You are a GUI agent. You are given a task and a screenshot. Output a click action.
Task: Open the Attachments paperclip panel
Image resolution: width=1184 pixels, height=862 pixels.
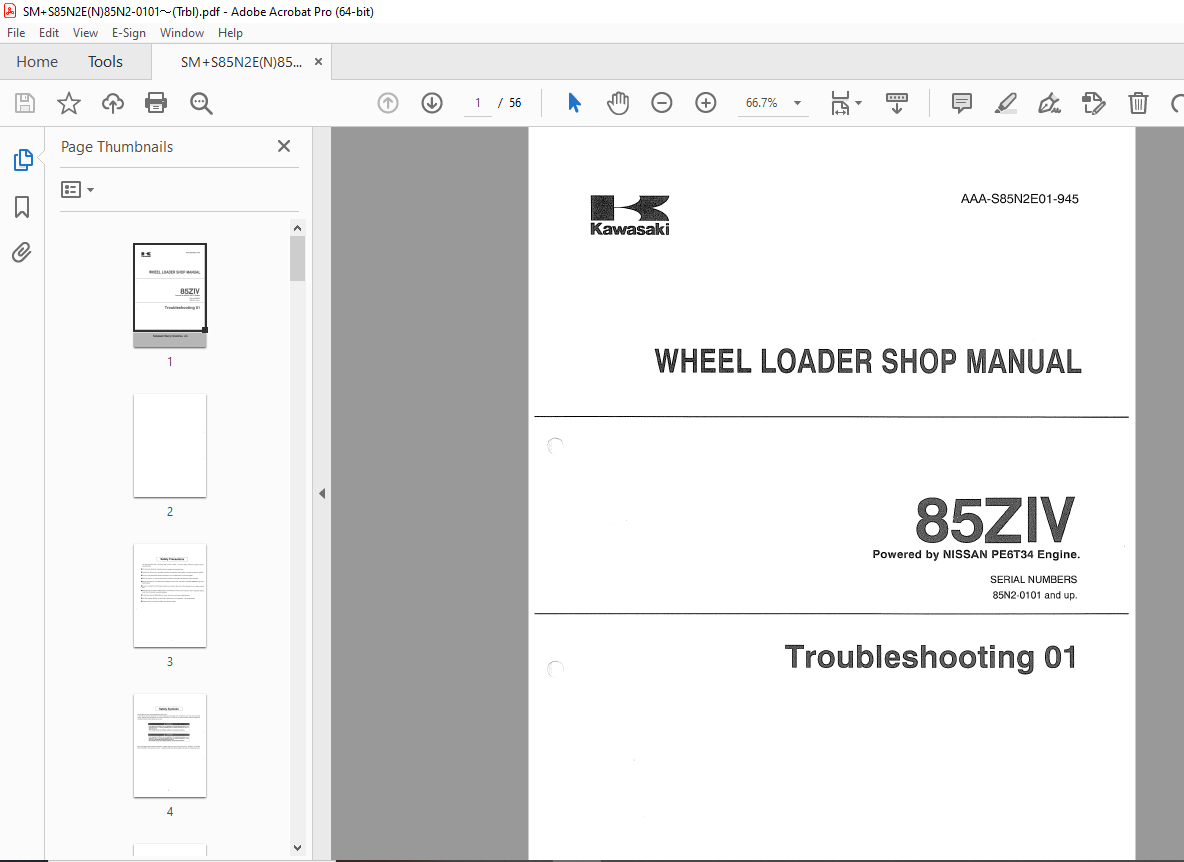(x=22, y=252)
